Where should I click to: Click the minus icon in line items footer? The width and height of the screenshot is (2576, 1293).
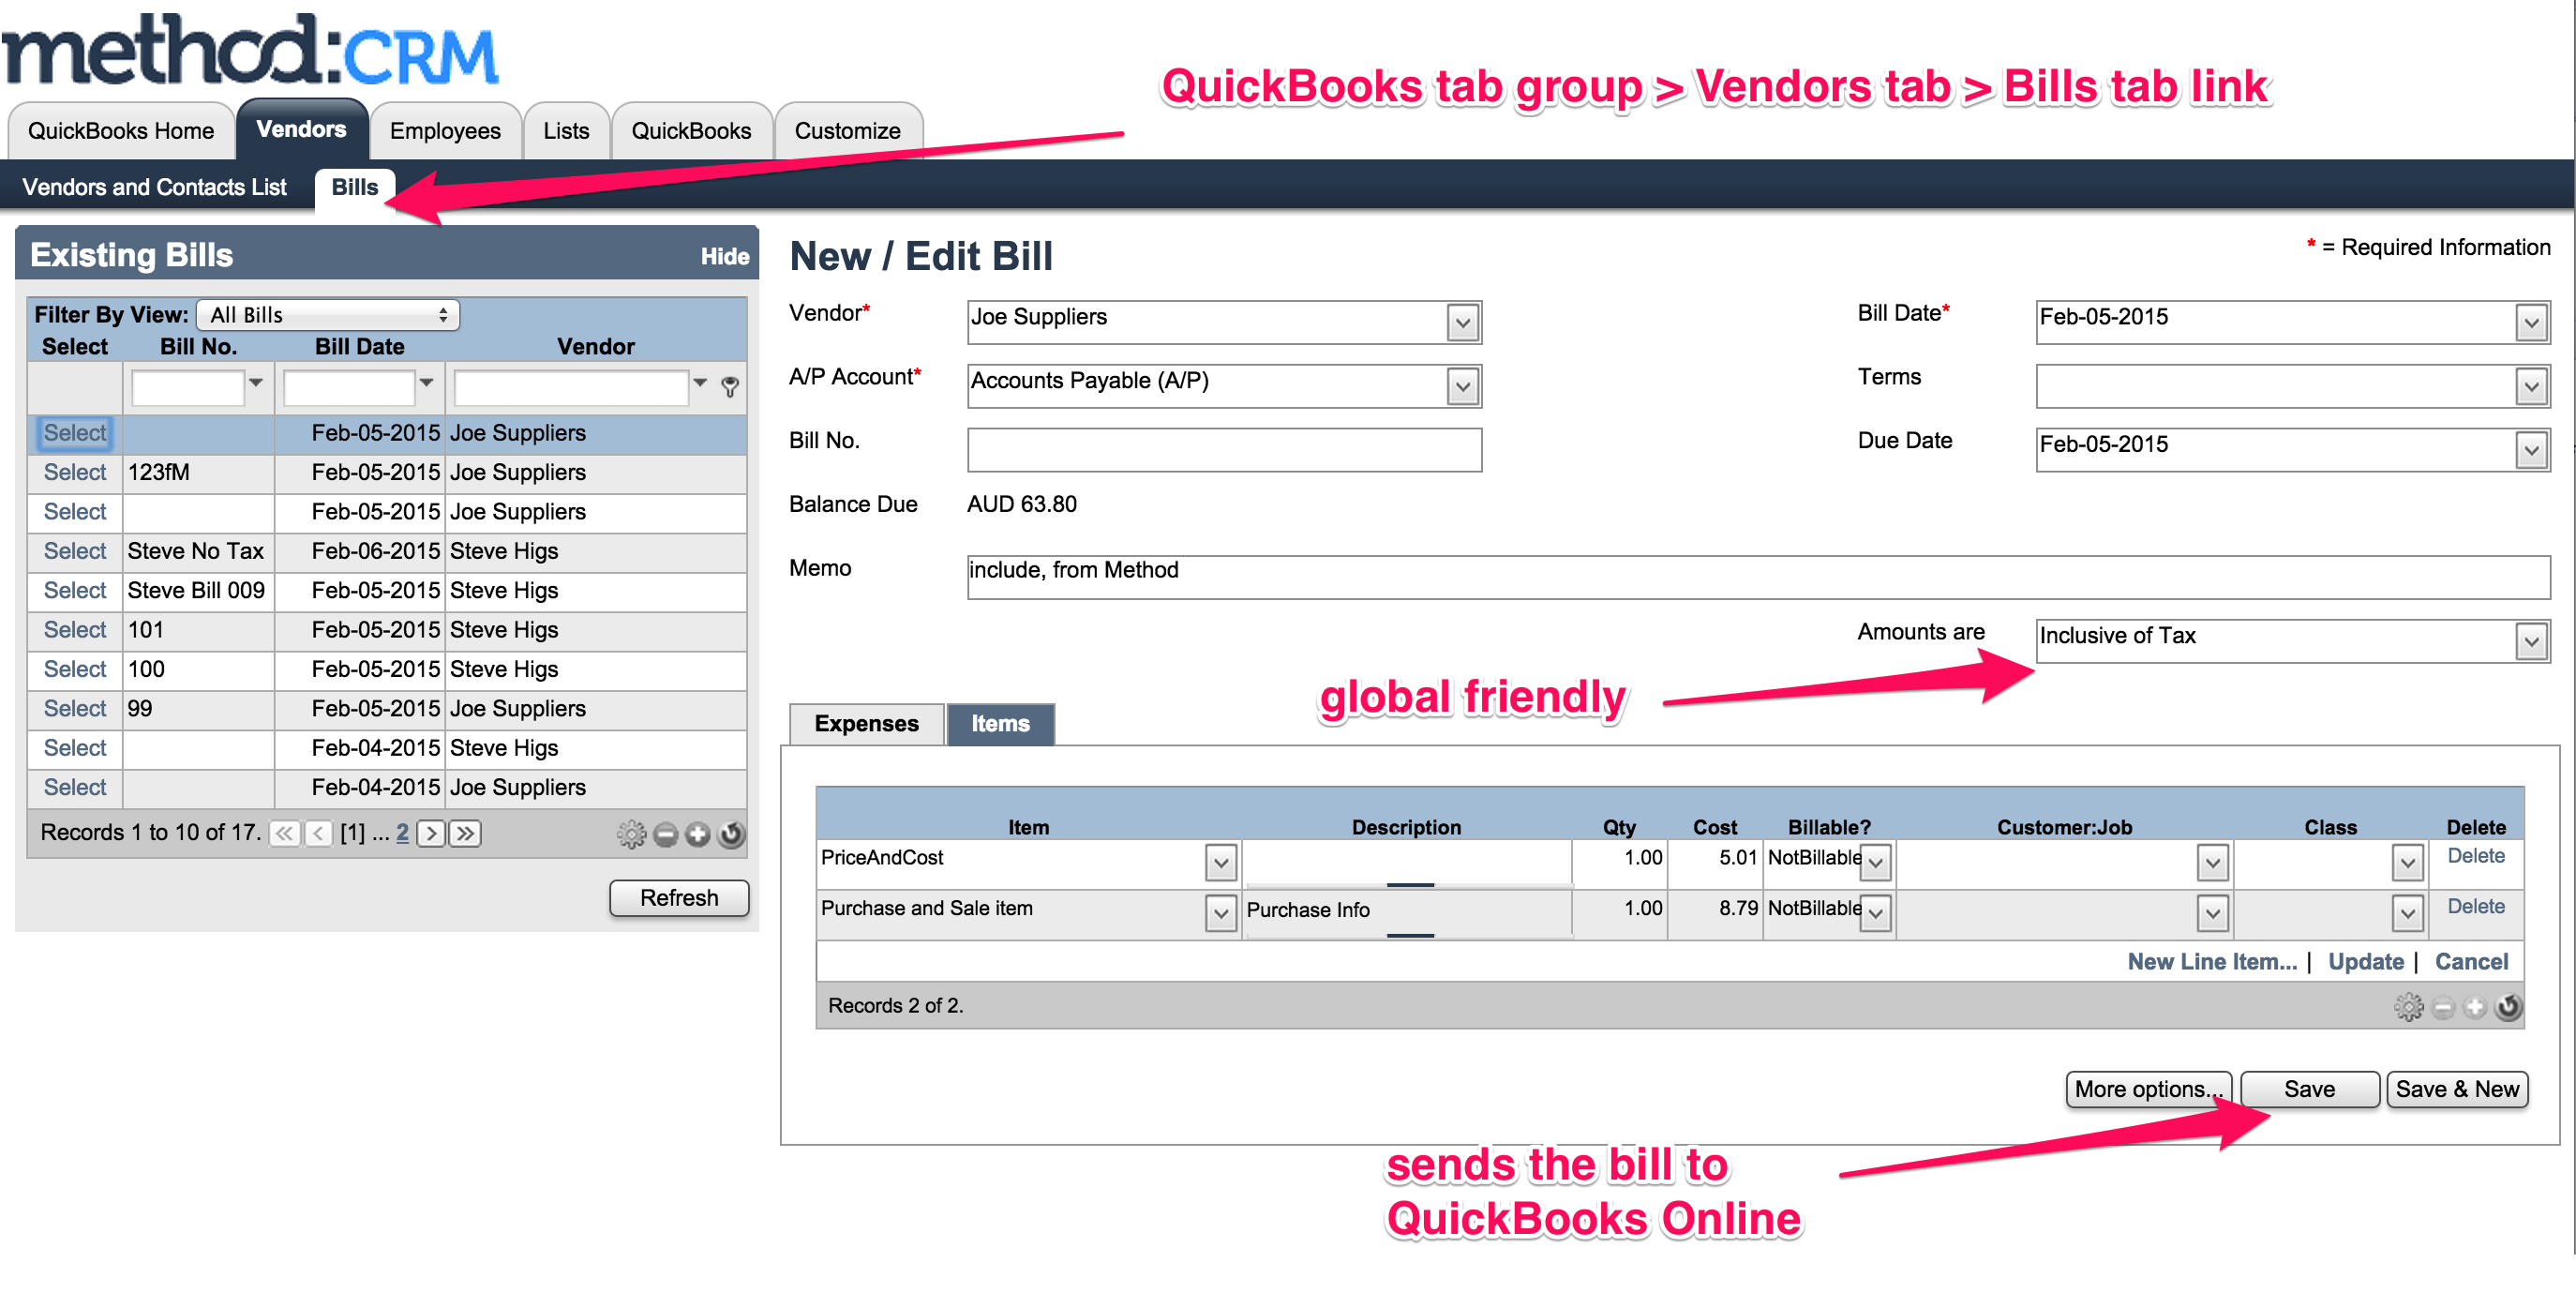point(2443,1007)
